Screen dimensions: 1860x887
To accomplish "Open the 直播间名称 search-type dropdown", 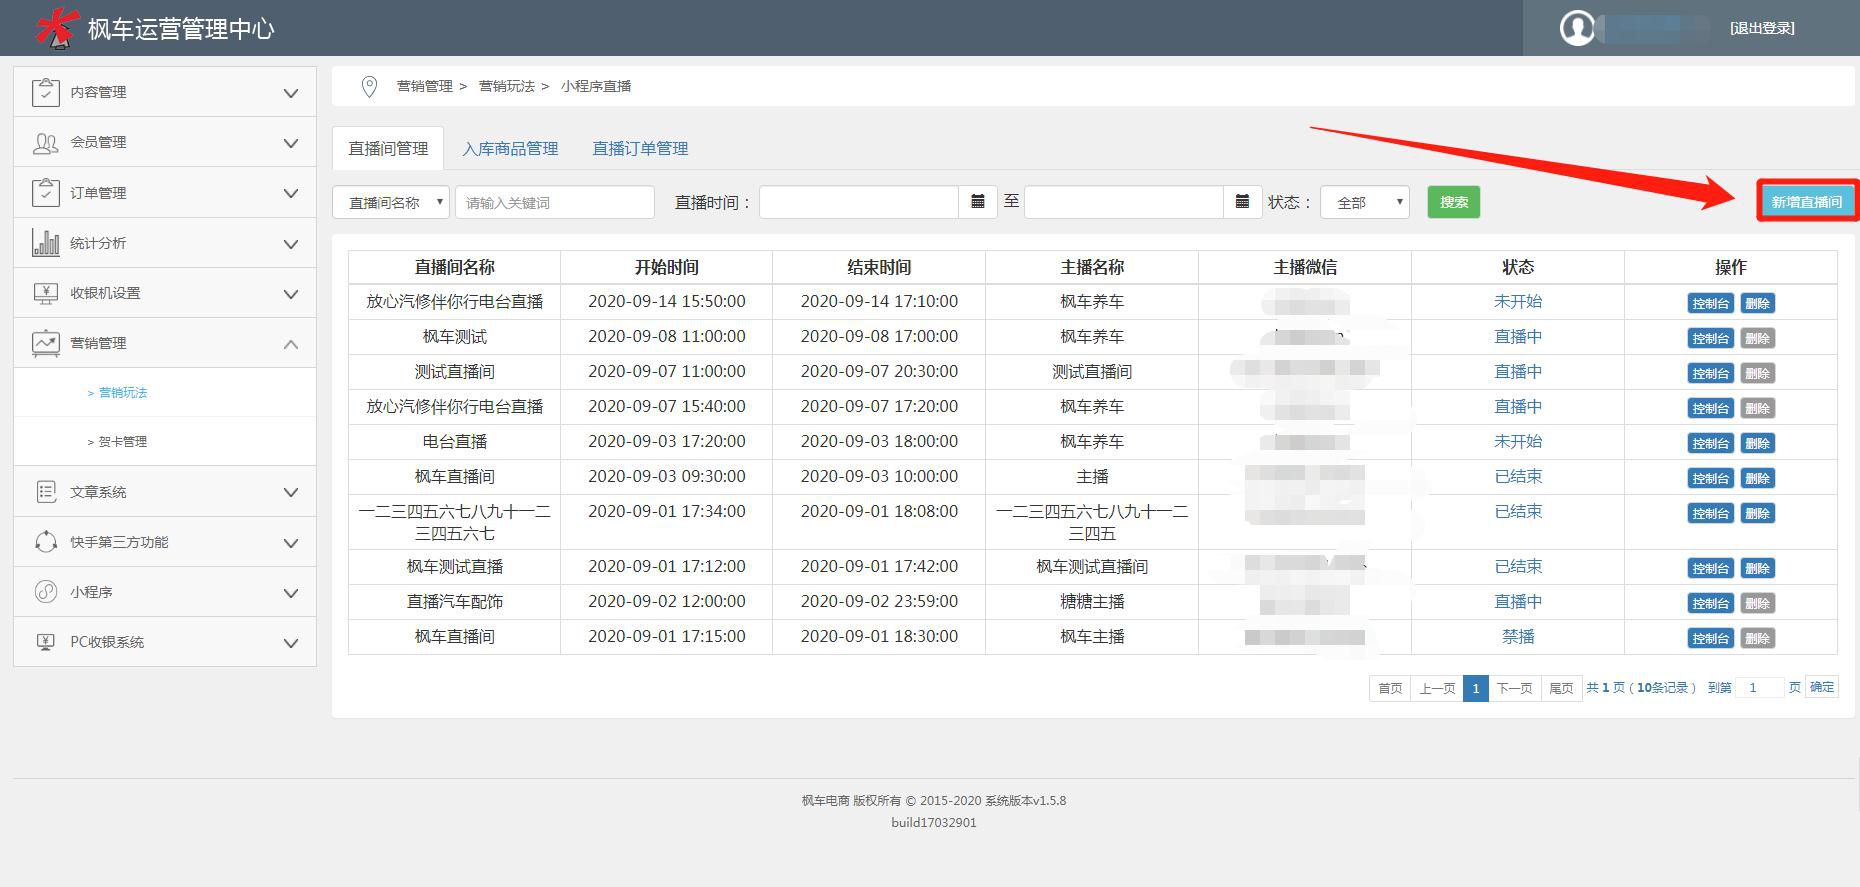I will [391, 202].
